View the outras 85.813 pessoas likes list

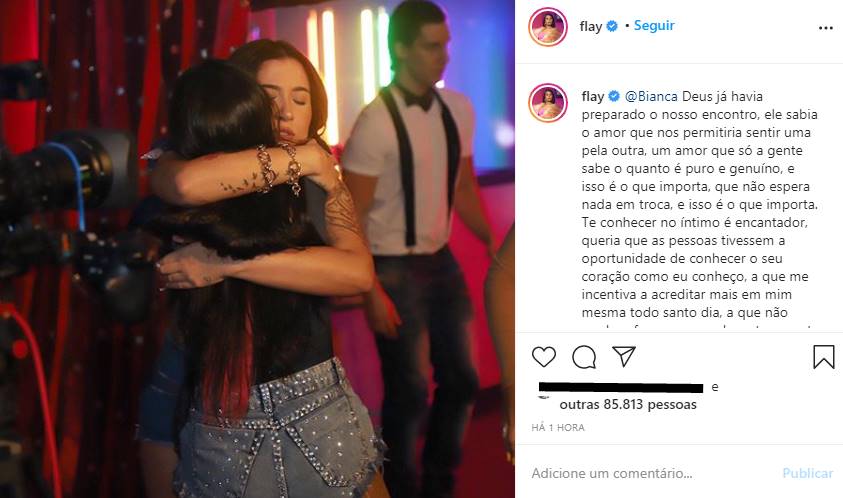pyautogui.click(x=628, y=404)
